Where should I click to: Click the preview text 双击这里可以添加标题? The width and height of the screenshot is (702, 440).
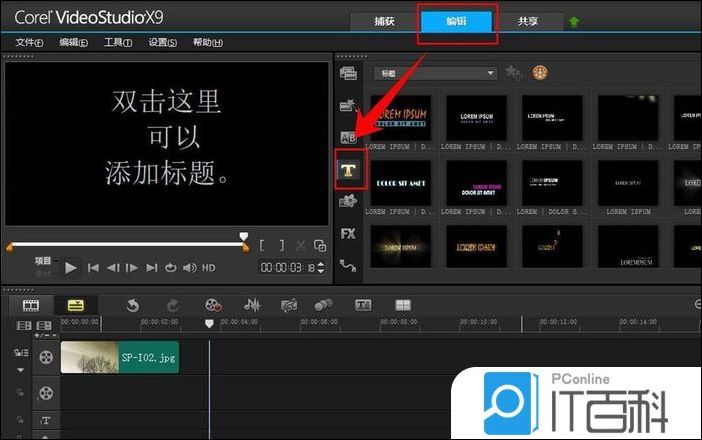pos(167,137)
